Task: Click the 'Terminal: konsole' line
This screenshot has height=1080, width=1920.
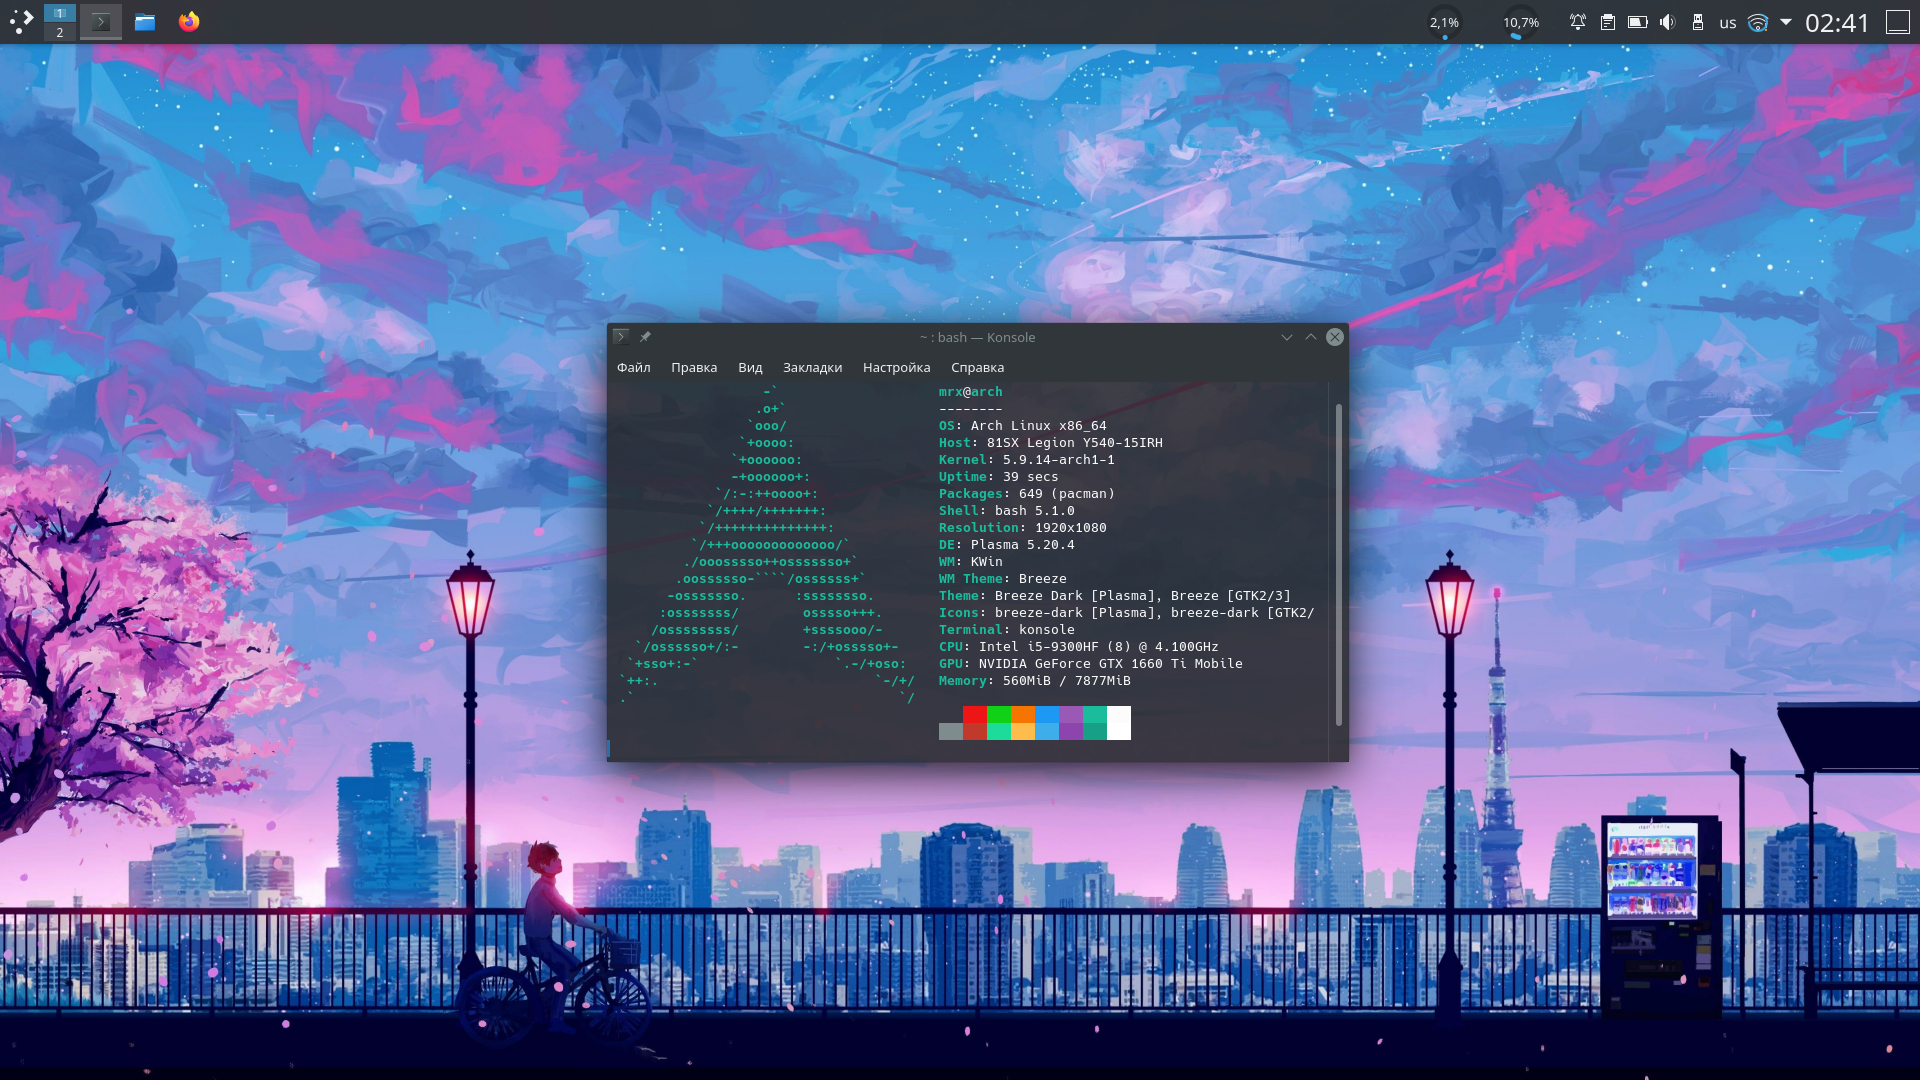Action: pyautogui.click(x=1006, y=630)
